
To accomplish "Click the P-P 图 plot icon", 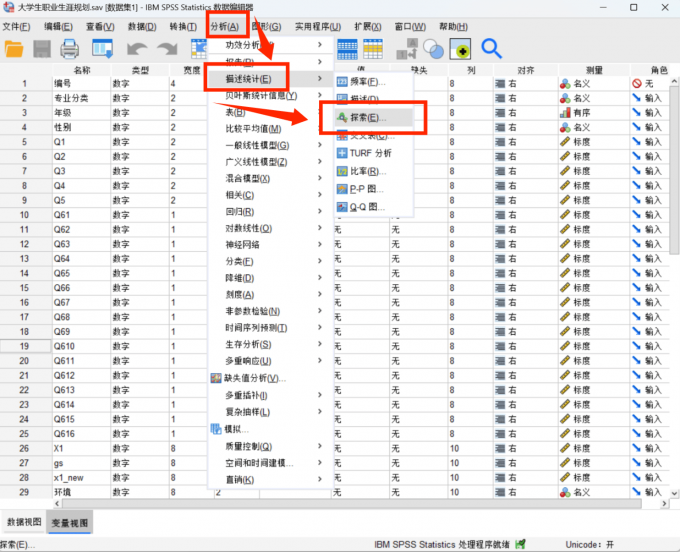I will click(x=342, y=189).
